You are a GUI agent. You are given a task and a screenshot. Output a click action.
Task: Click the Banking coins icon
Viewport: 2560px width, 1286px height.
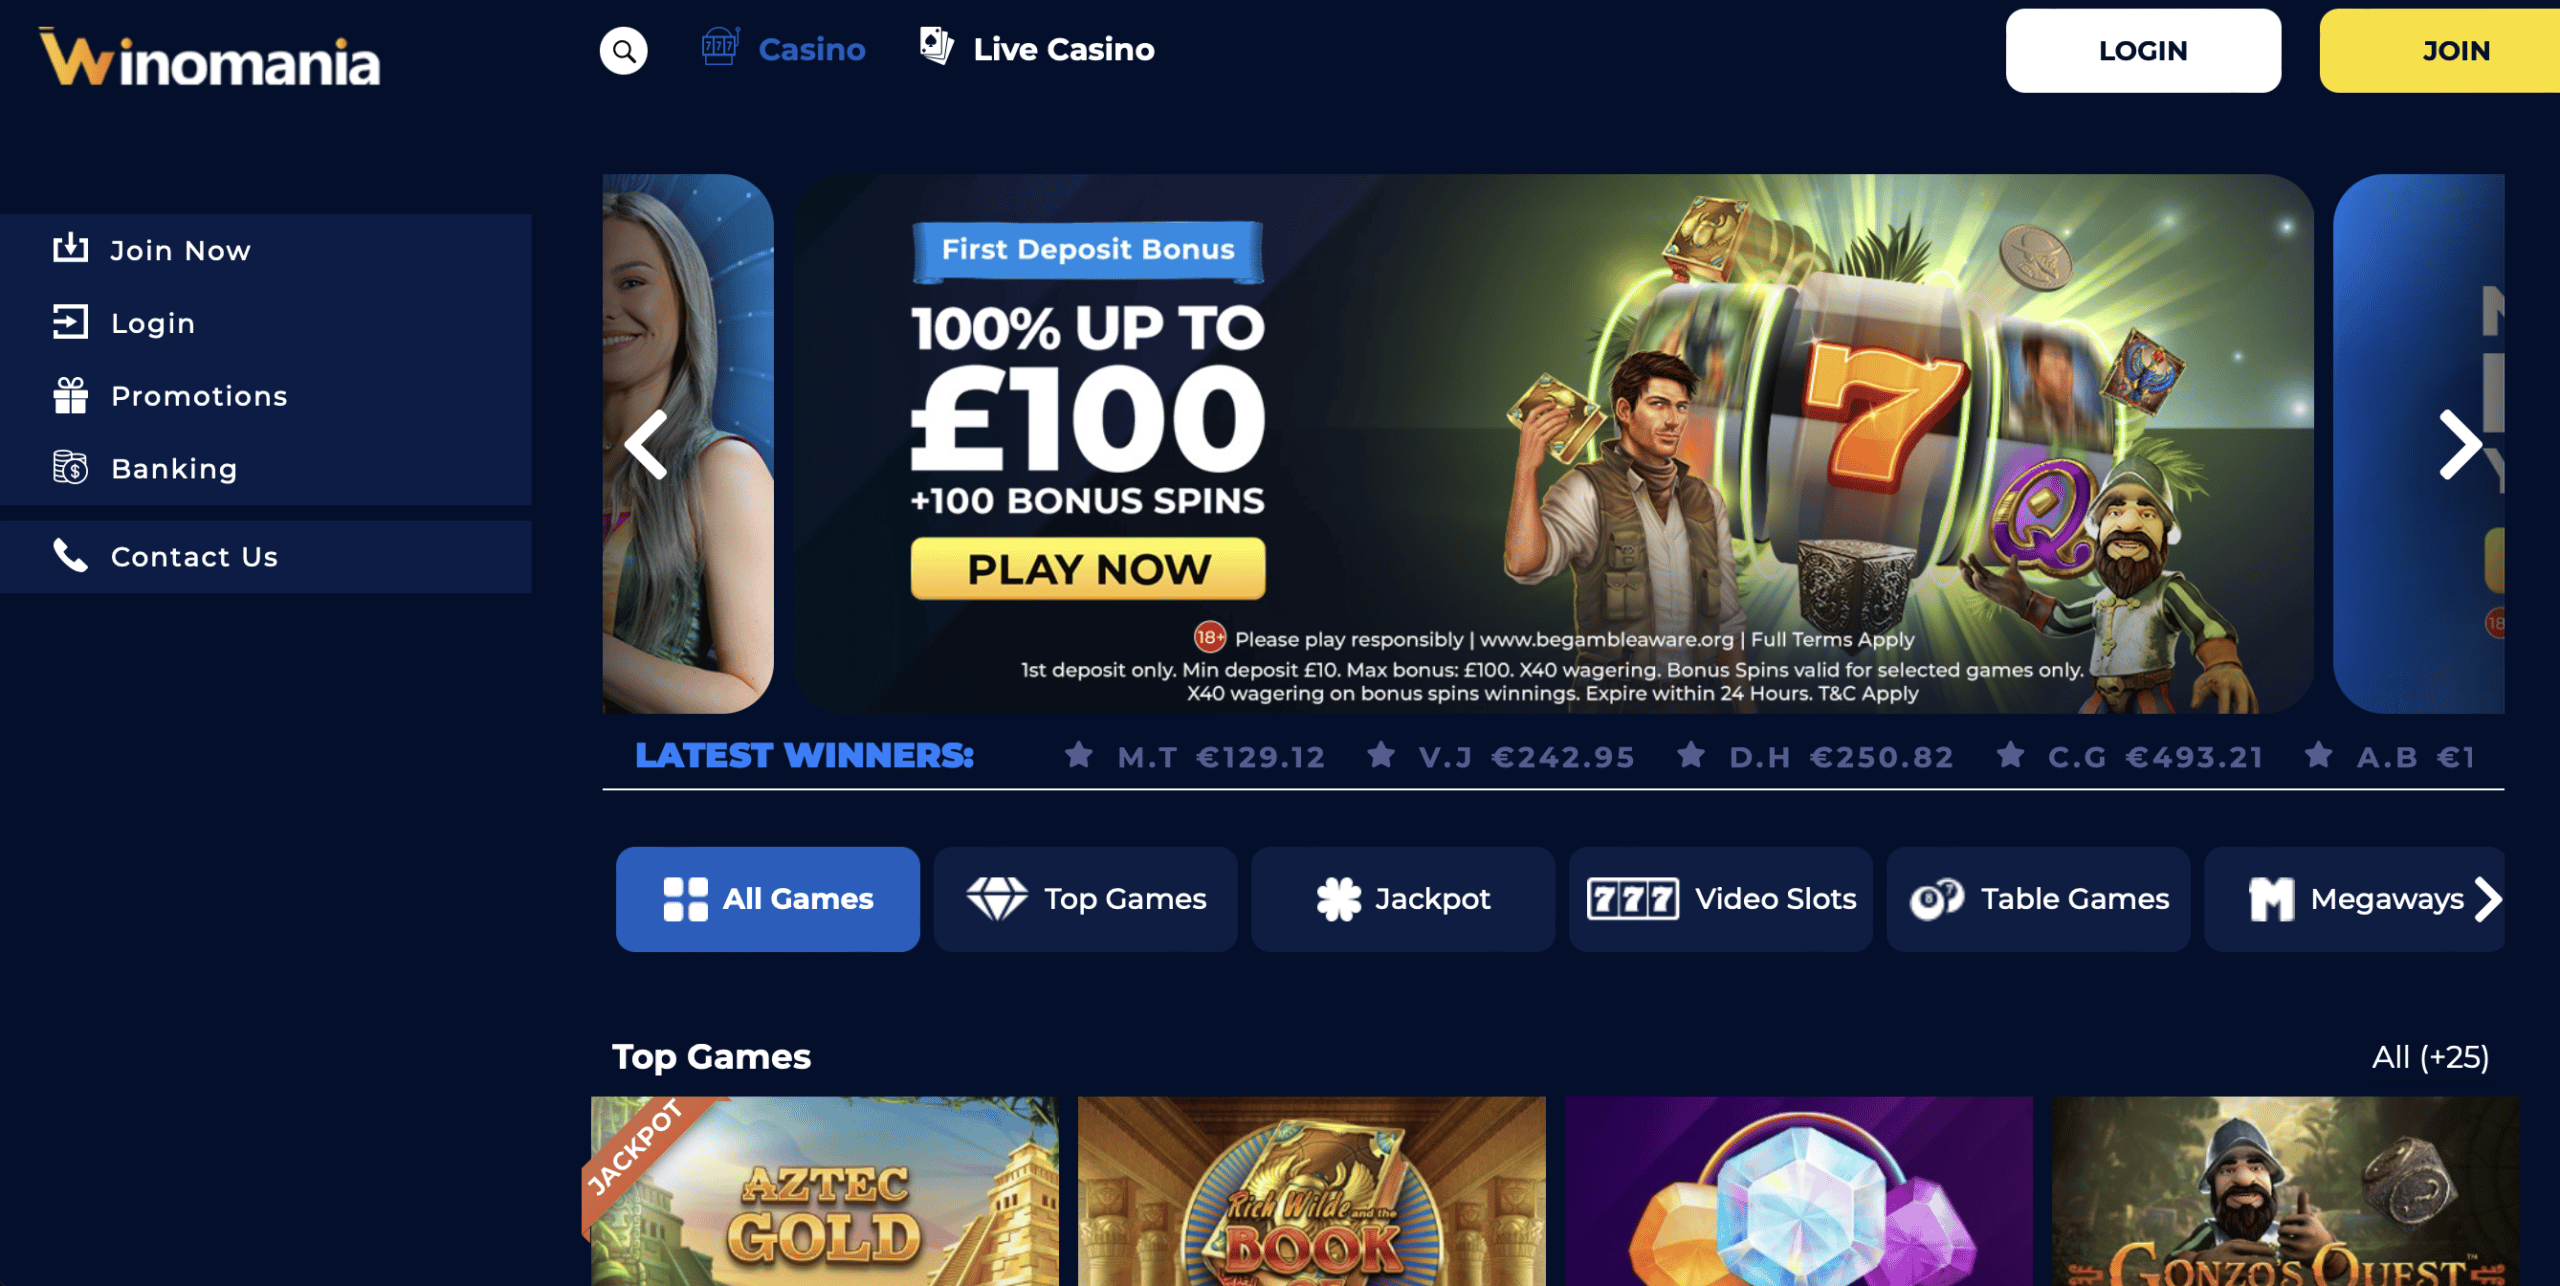click(70, 467)
